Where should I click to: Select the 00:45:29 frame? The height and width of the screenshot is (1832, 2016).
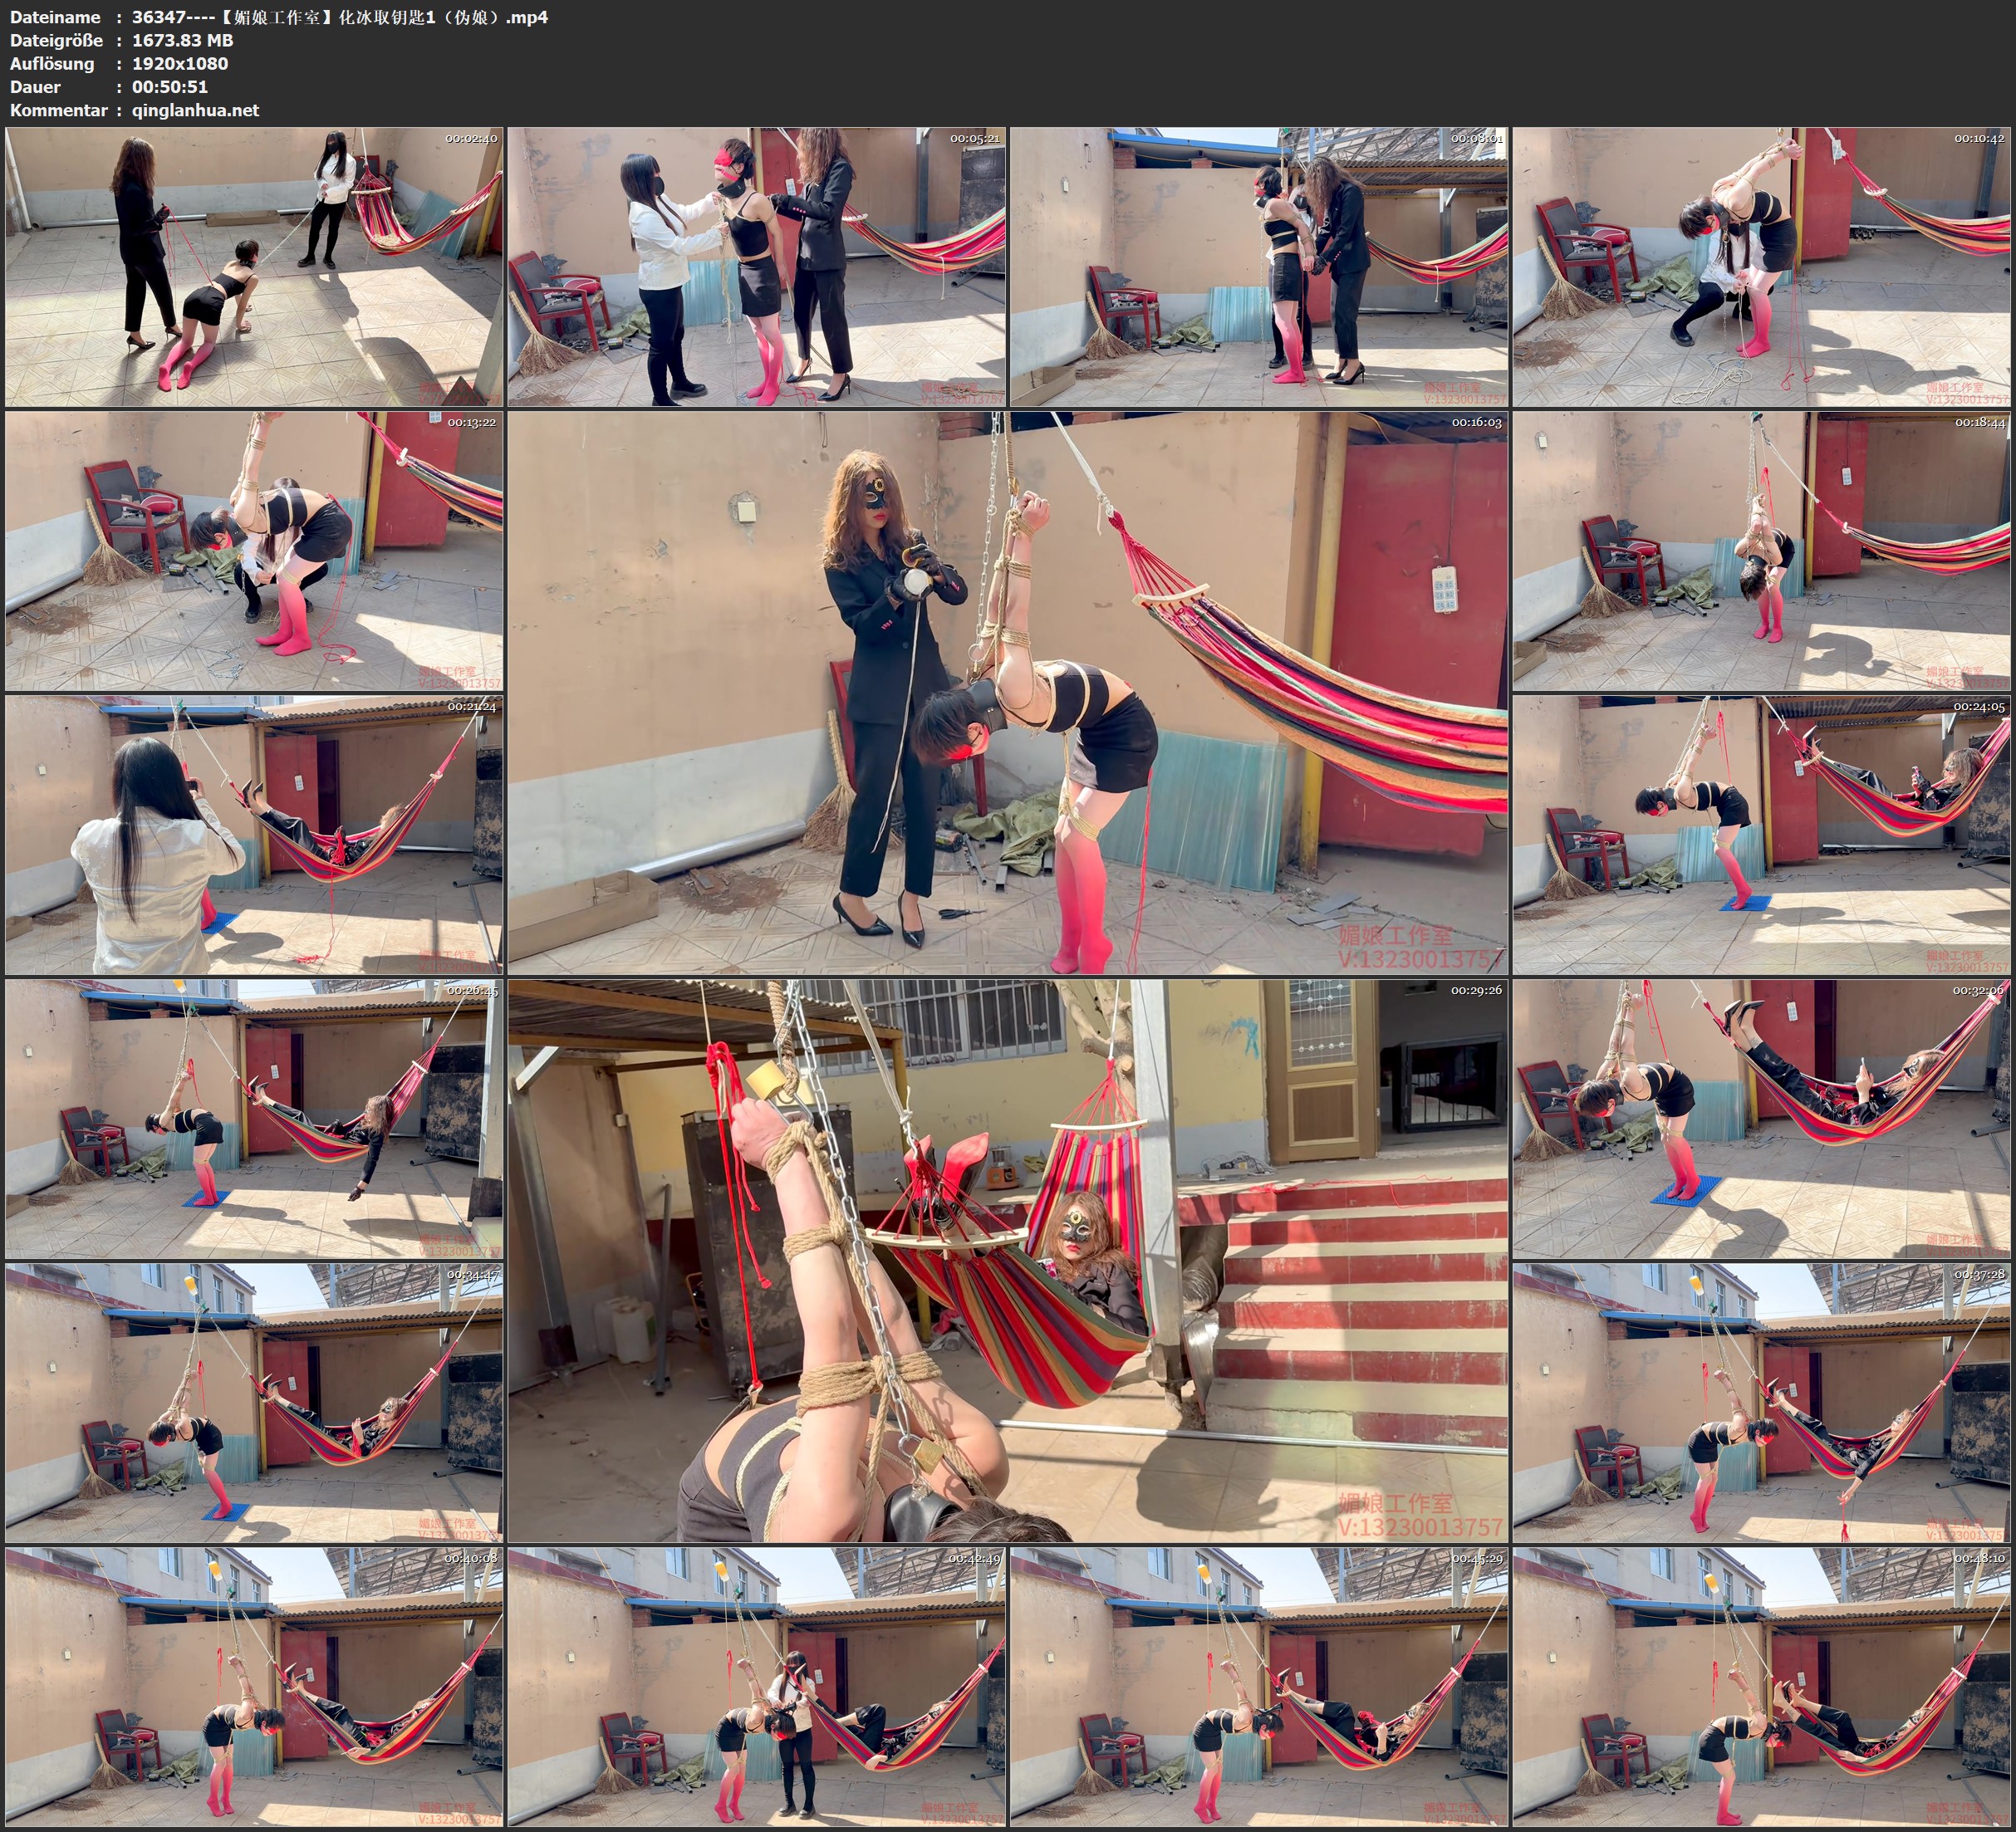1259,1687
